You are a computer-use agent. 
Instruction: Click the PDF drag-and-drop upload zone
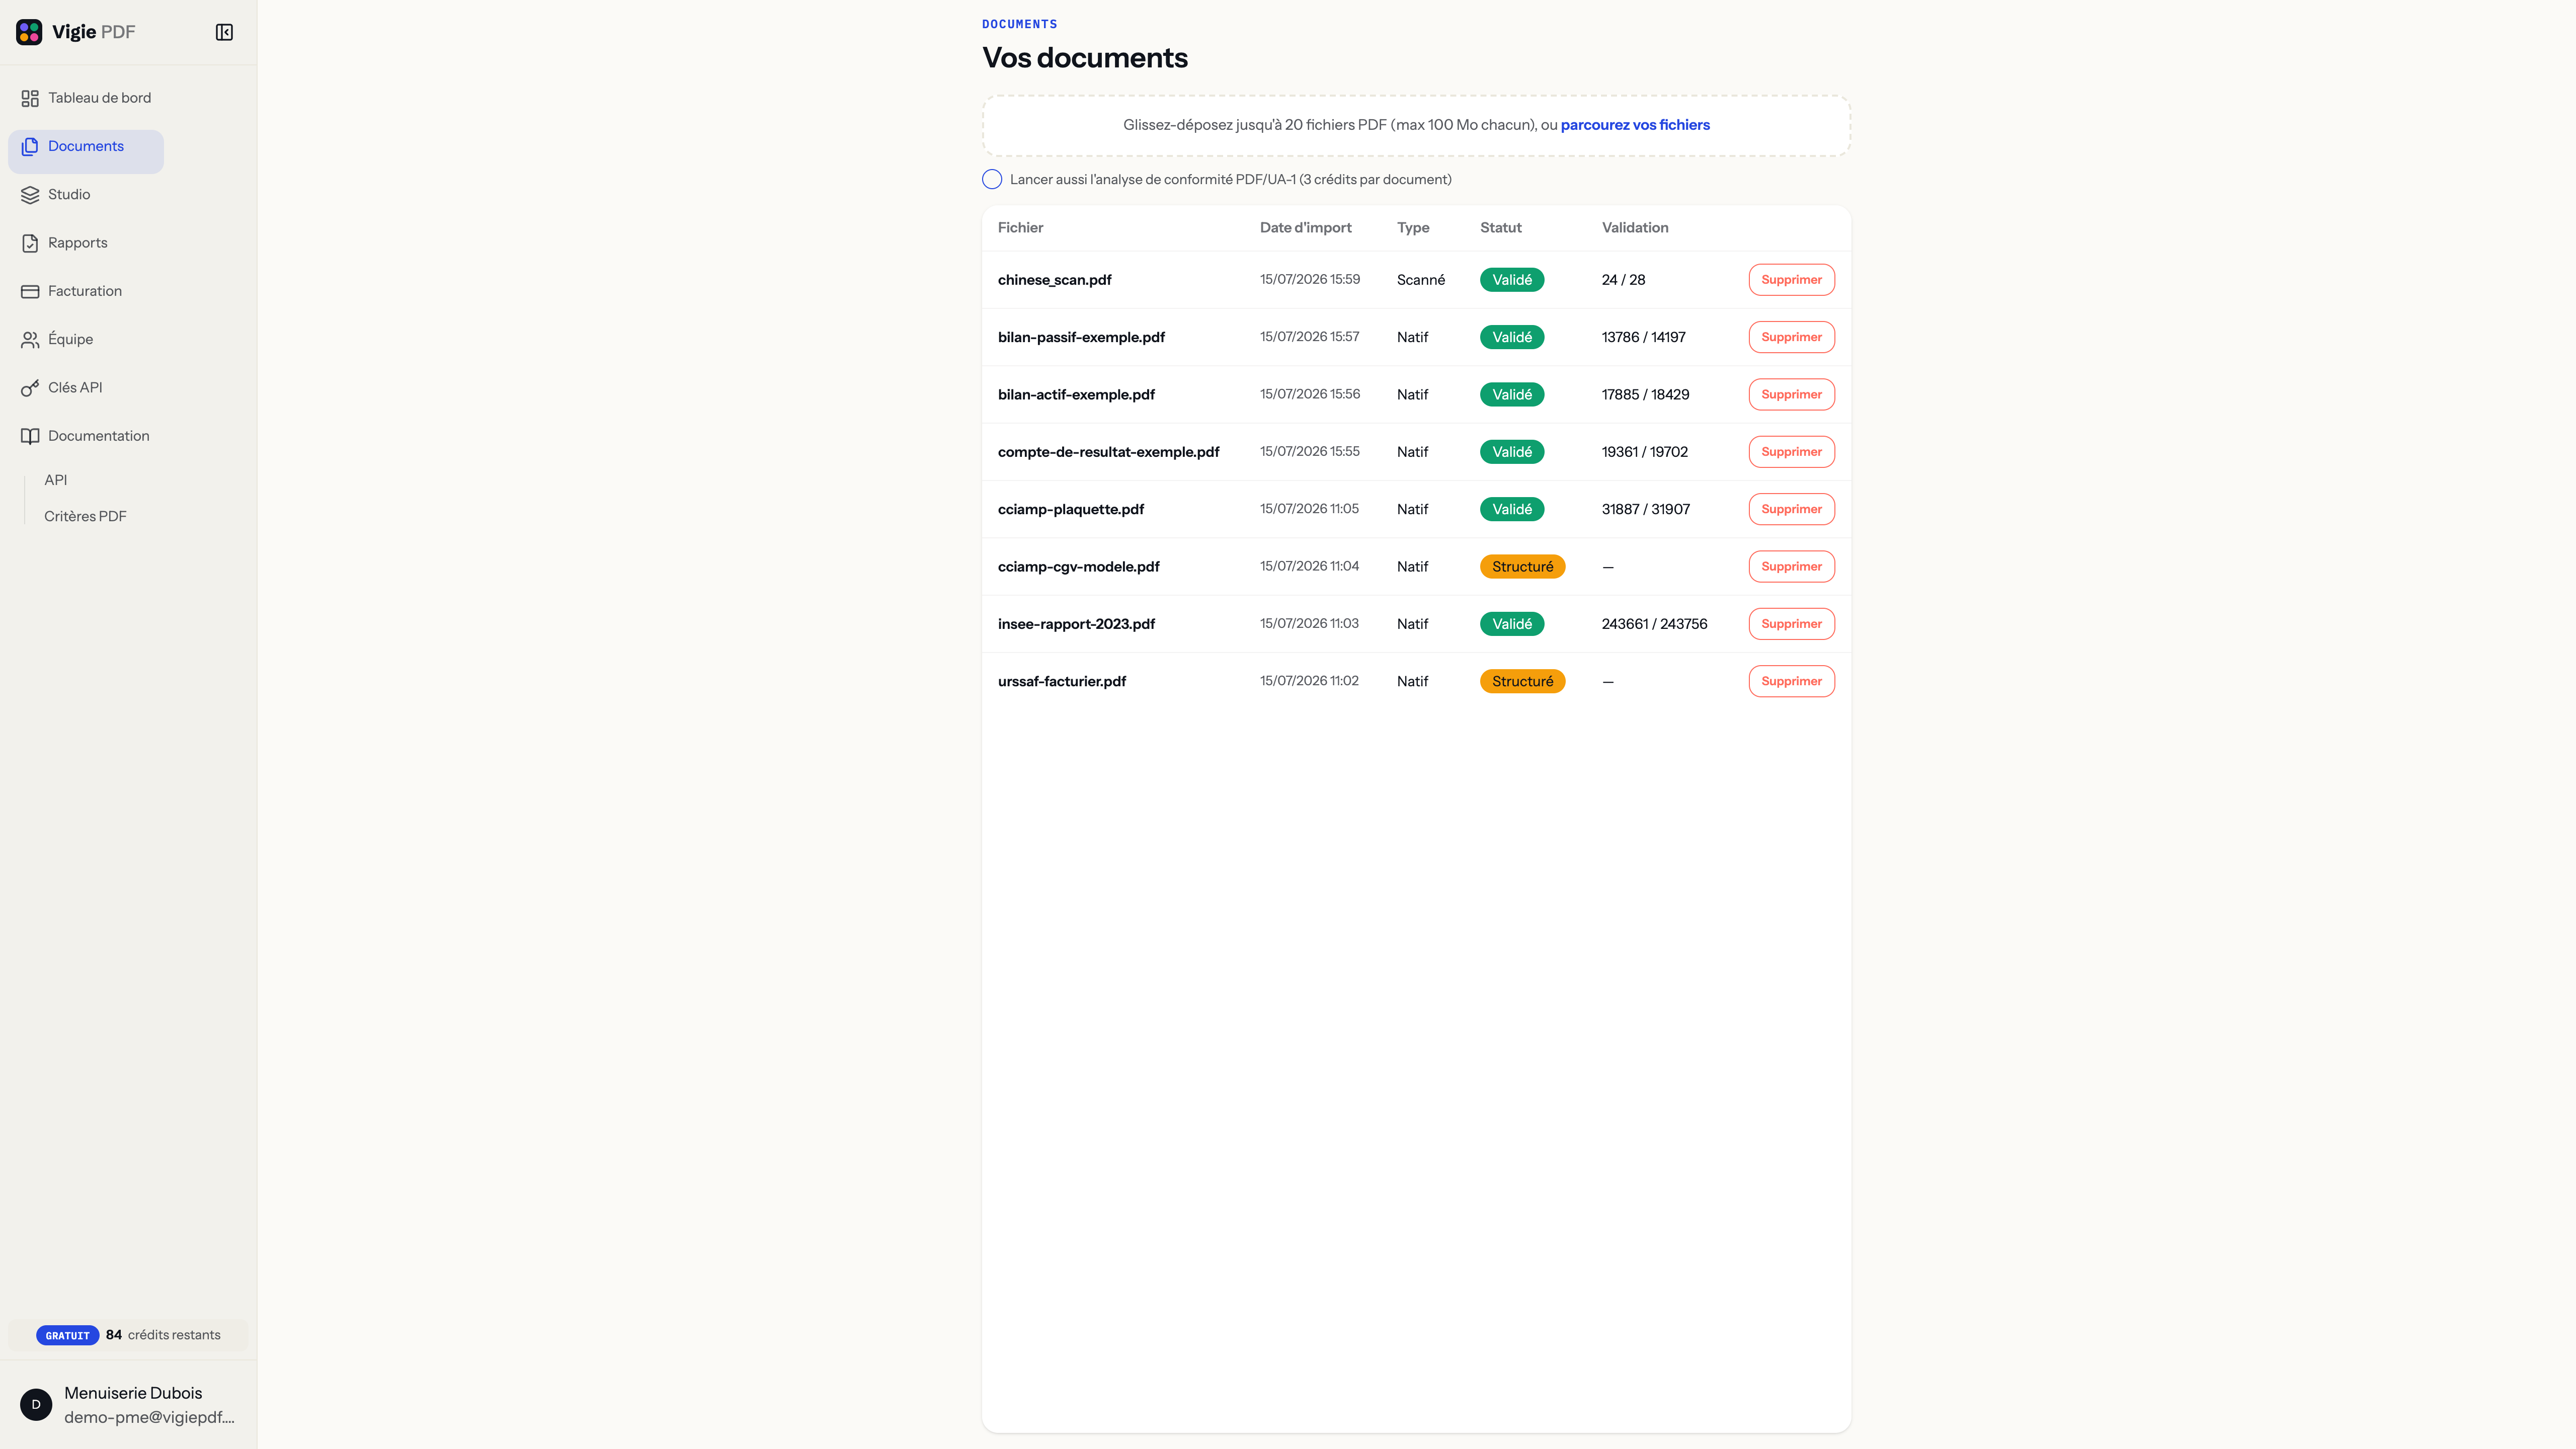click(x=1416, y=126)
